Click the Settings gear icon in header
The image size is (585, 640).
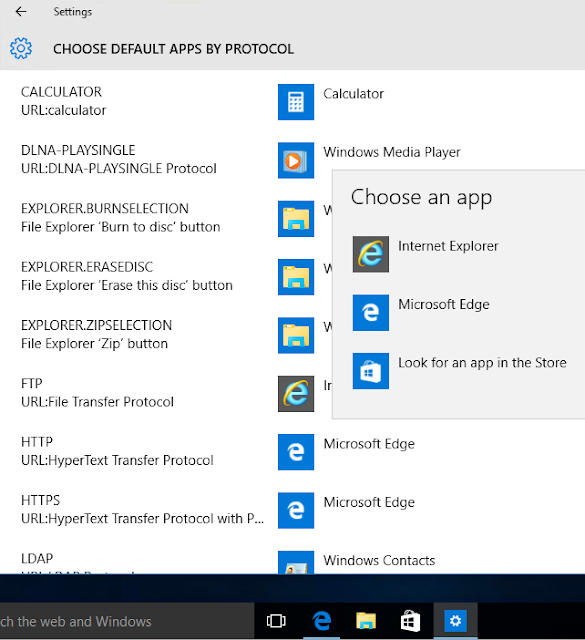[x=21, y=49]
